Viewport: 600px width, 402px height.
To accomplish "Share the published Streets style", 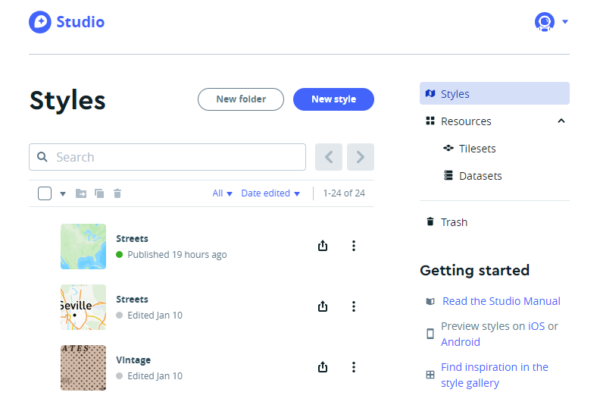I will pos(323,246).
